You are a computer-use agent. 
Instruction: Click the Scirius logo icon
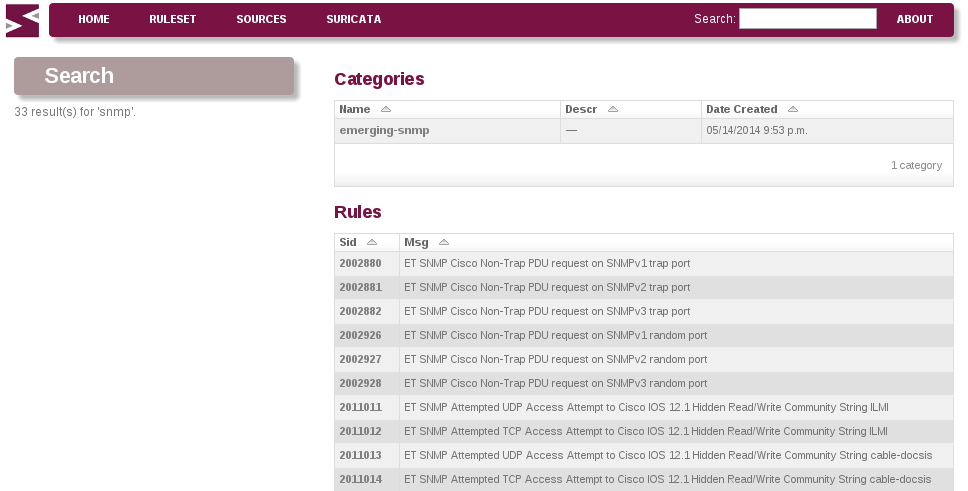pos(22,20)
